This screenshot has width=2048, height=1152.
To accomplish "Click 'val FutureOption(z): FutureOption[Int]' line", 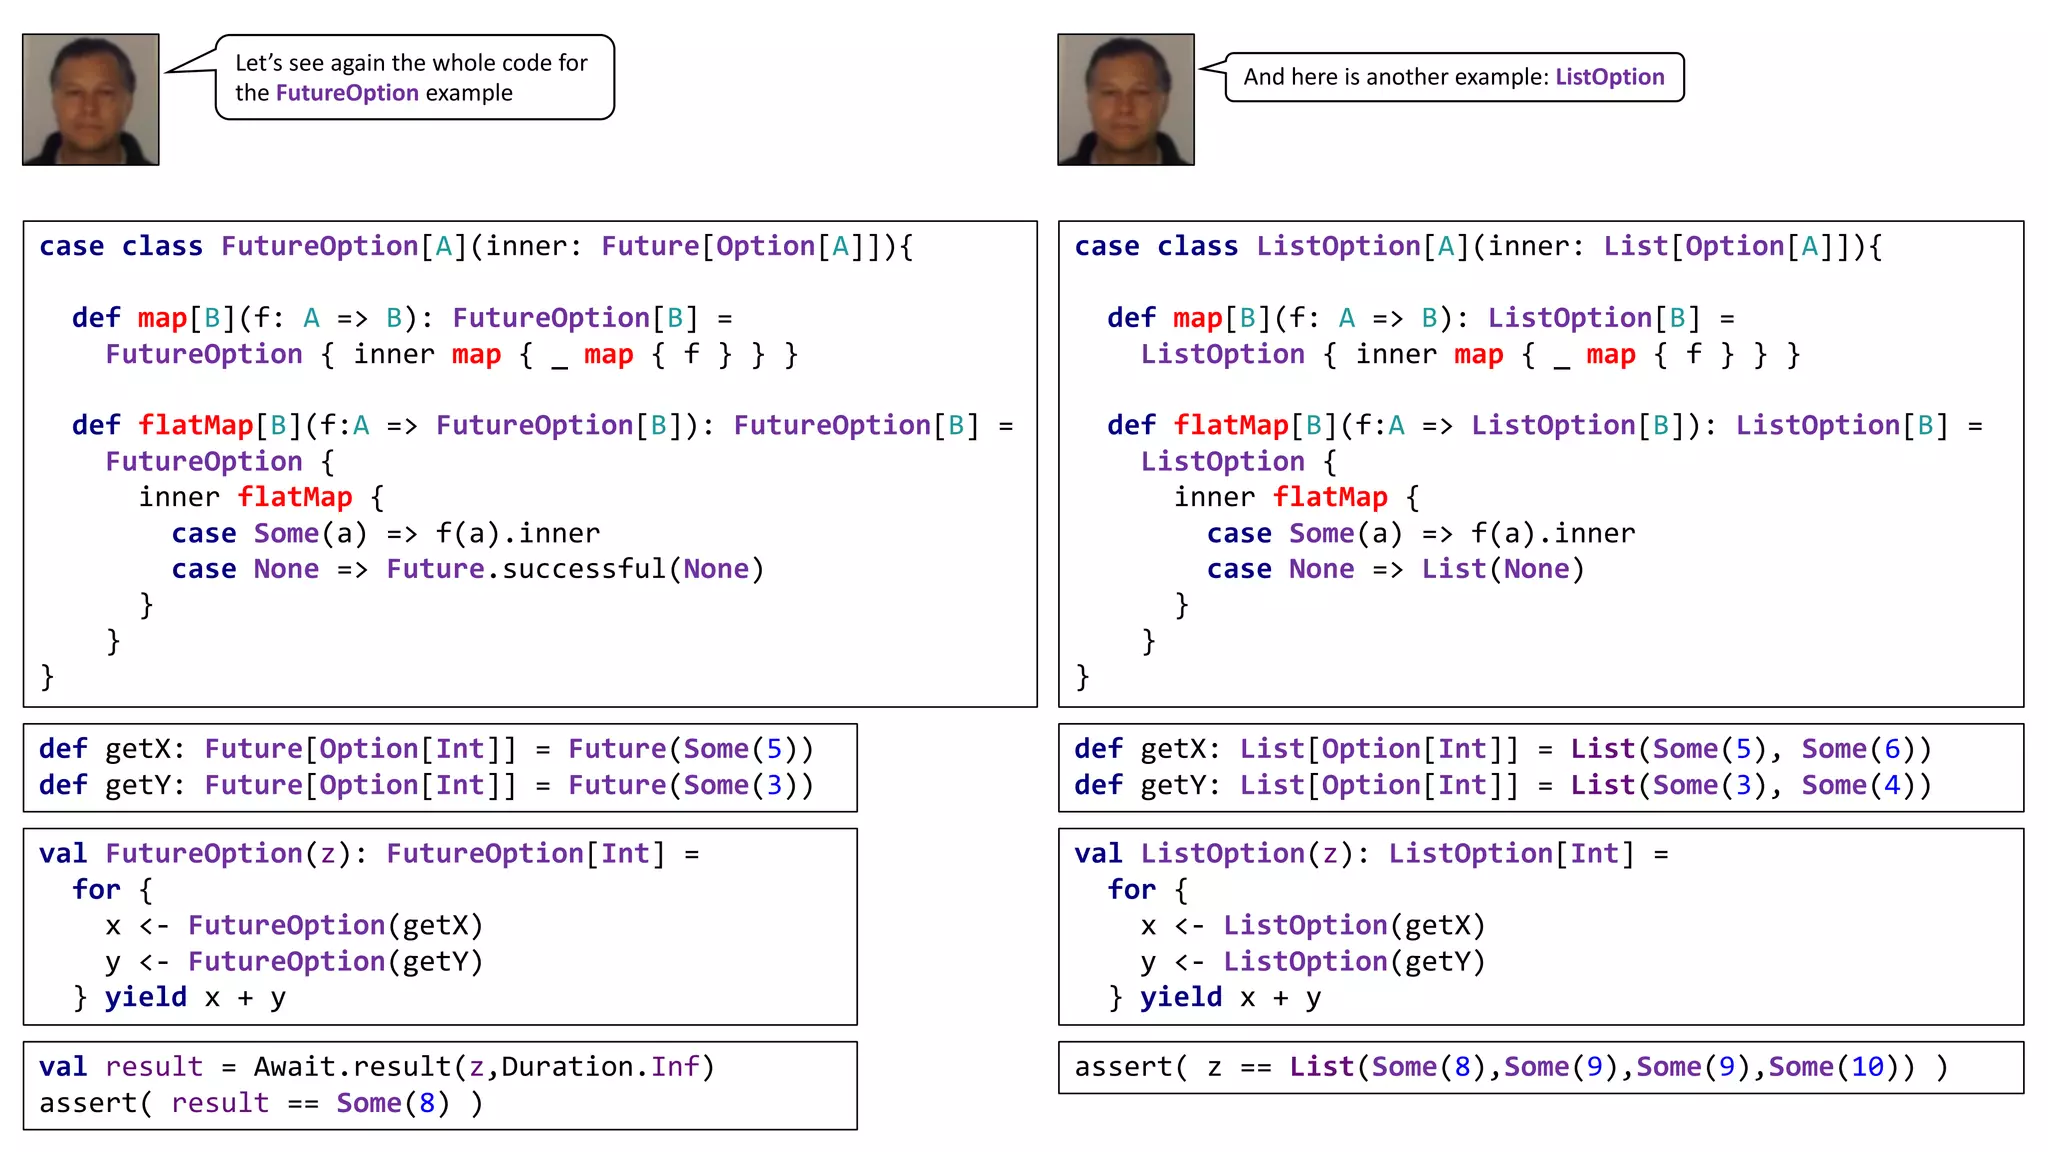I will click(x=369, y=854).
